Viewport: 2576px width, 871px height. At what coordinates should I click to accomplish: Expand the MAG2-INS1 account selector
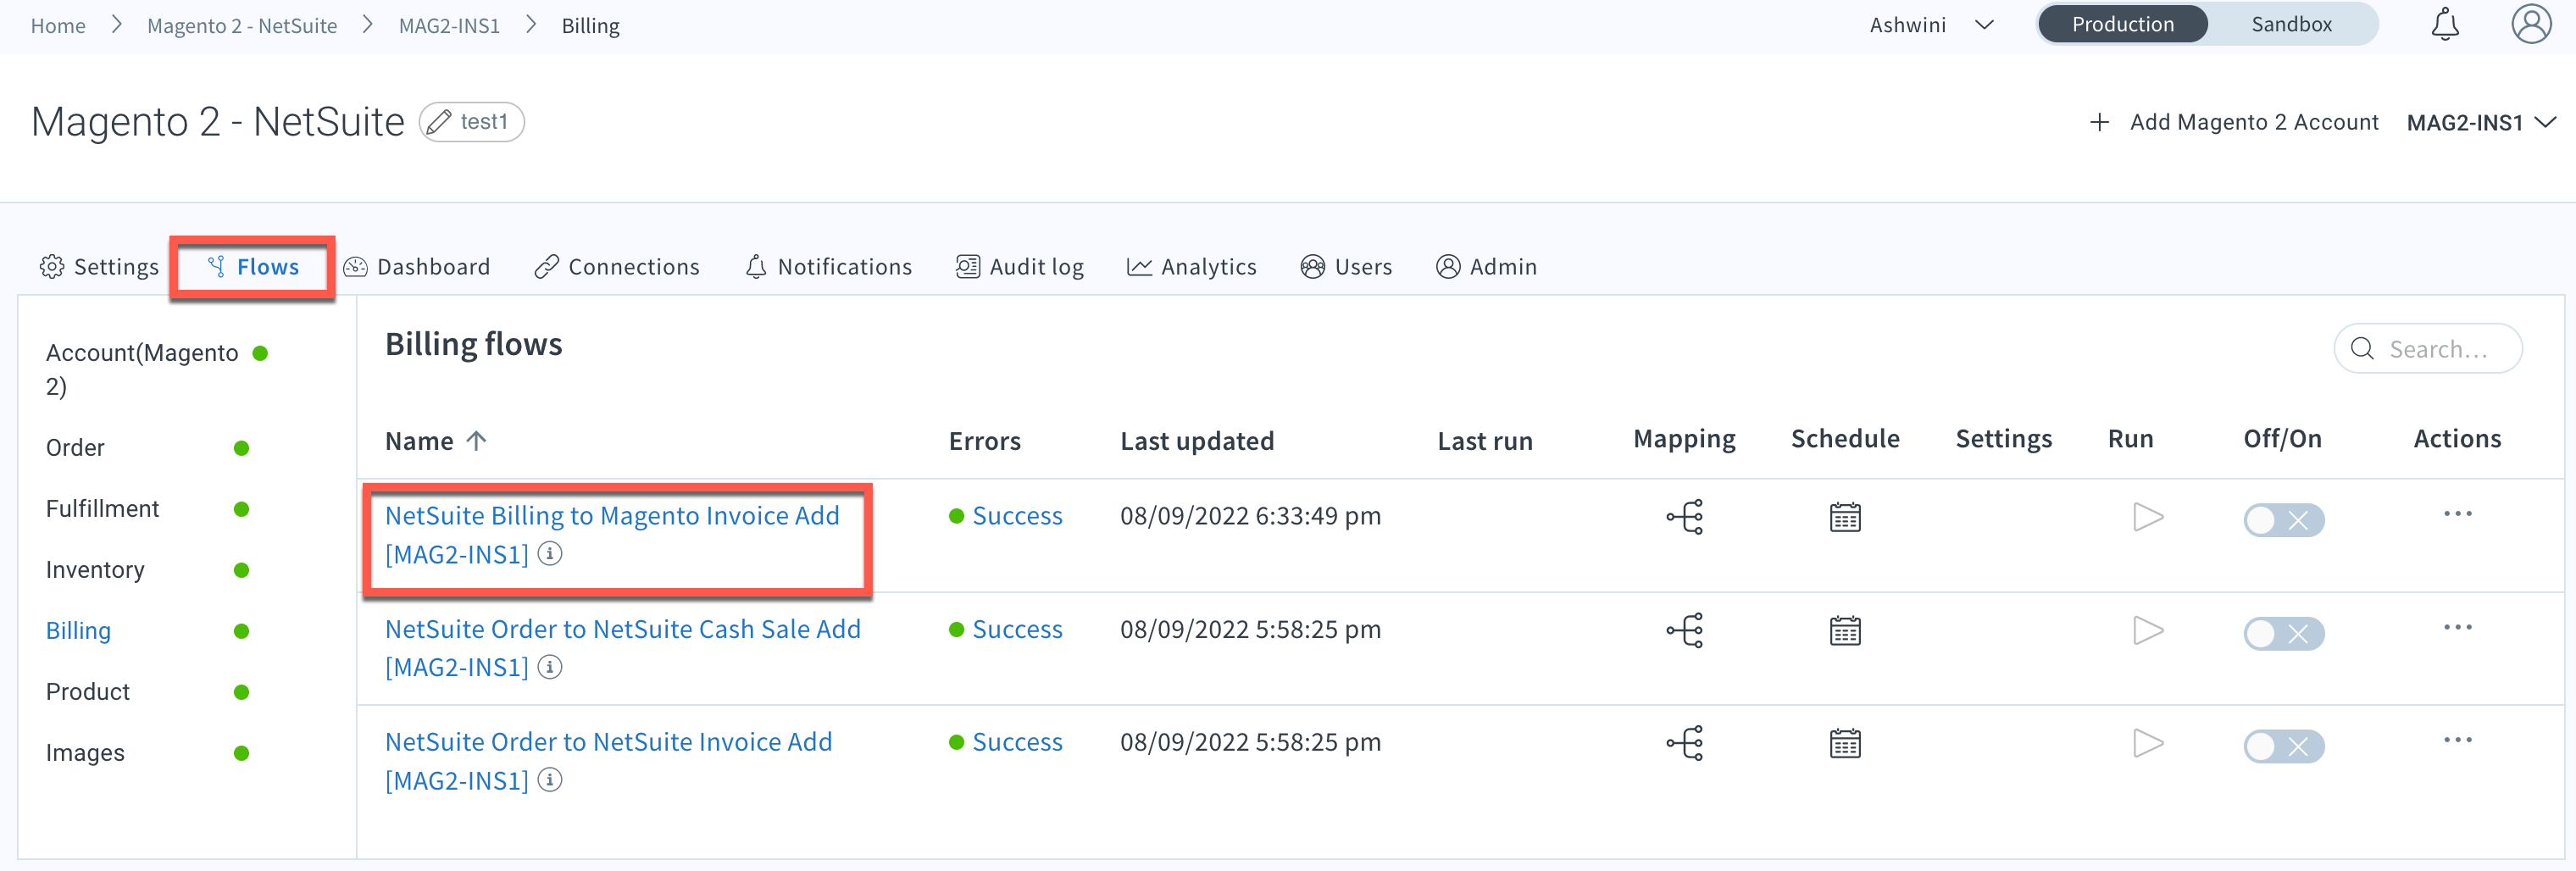(2481, 122)
